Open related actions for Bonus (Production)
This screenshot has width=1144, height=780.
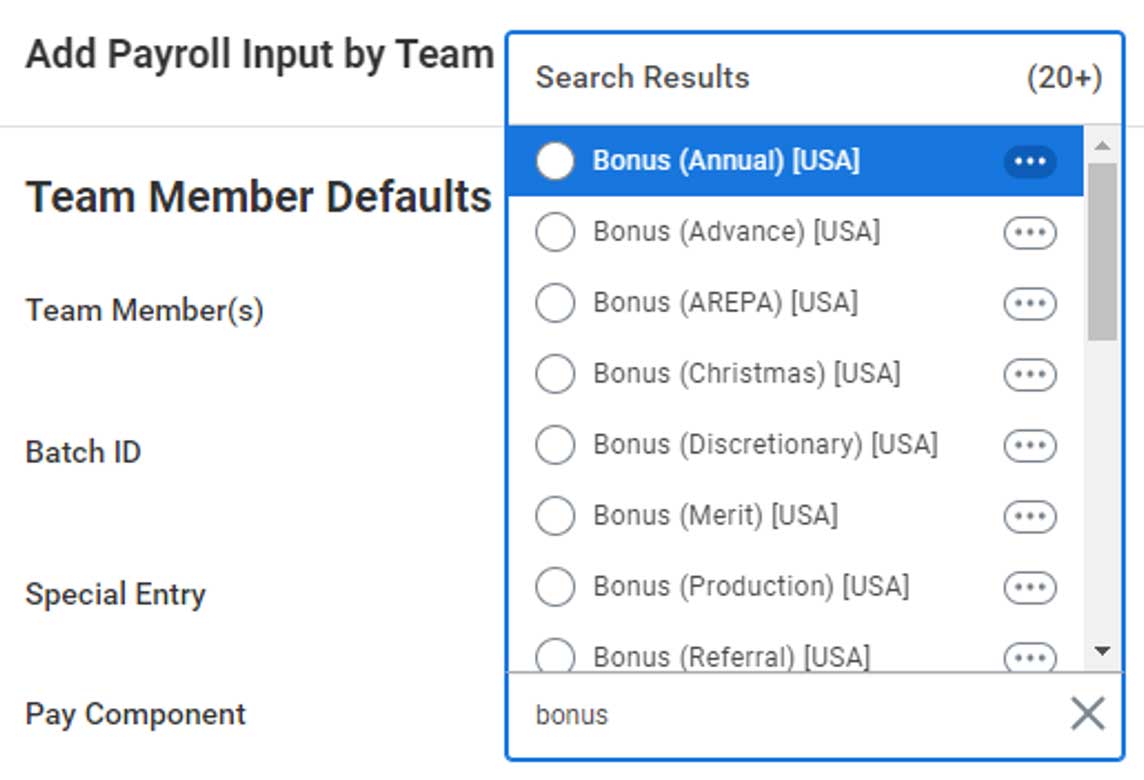coord(1030,587)
